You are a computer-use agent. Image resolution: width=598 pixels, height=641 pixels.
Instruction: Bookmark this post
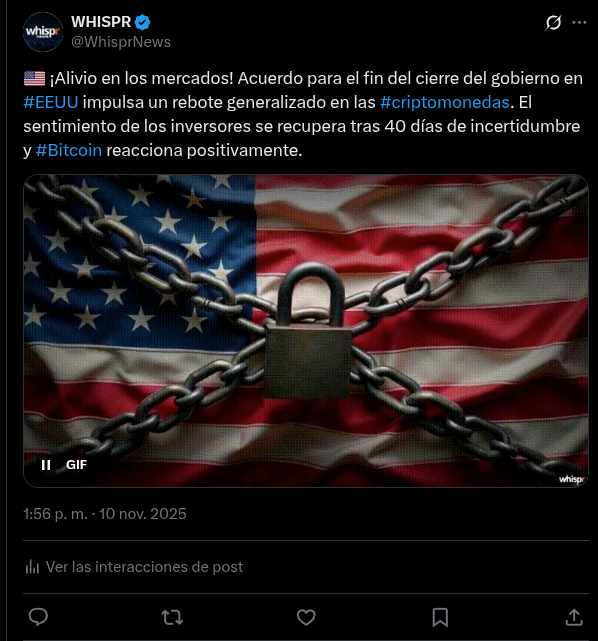[x=440, y=617]
